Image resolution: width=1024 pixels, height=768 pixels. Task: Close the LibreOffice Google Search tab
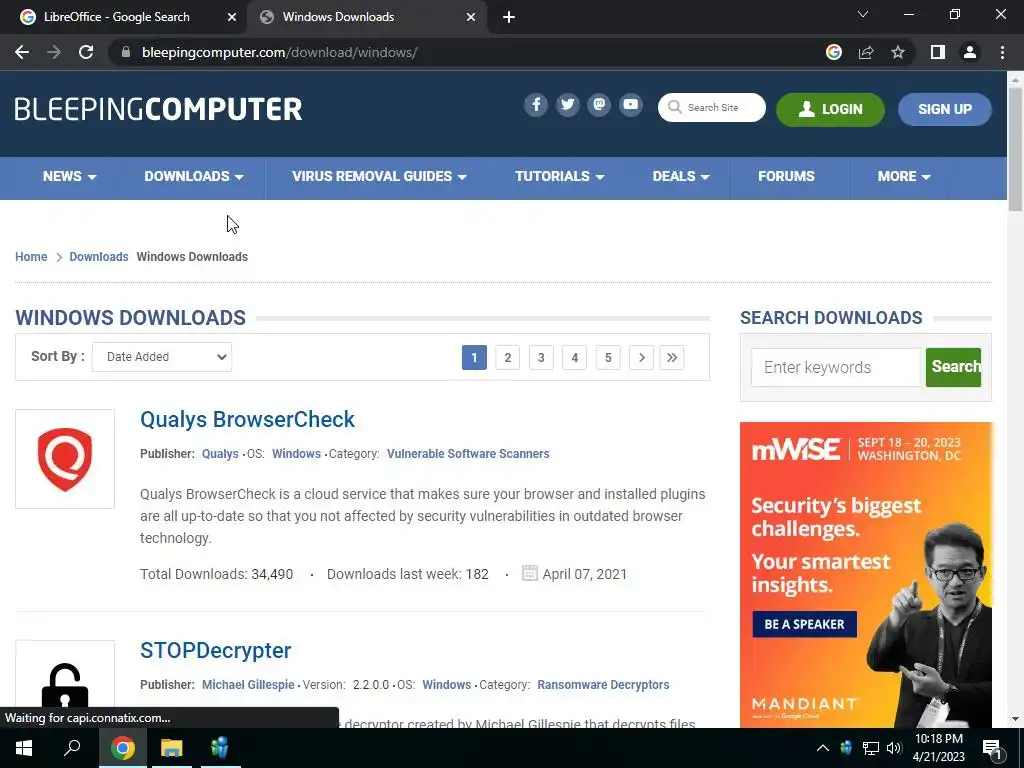232,17
